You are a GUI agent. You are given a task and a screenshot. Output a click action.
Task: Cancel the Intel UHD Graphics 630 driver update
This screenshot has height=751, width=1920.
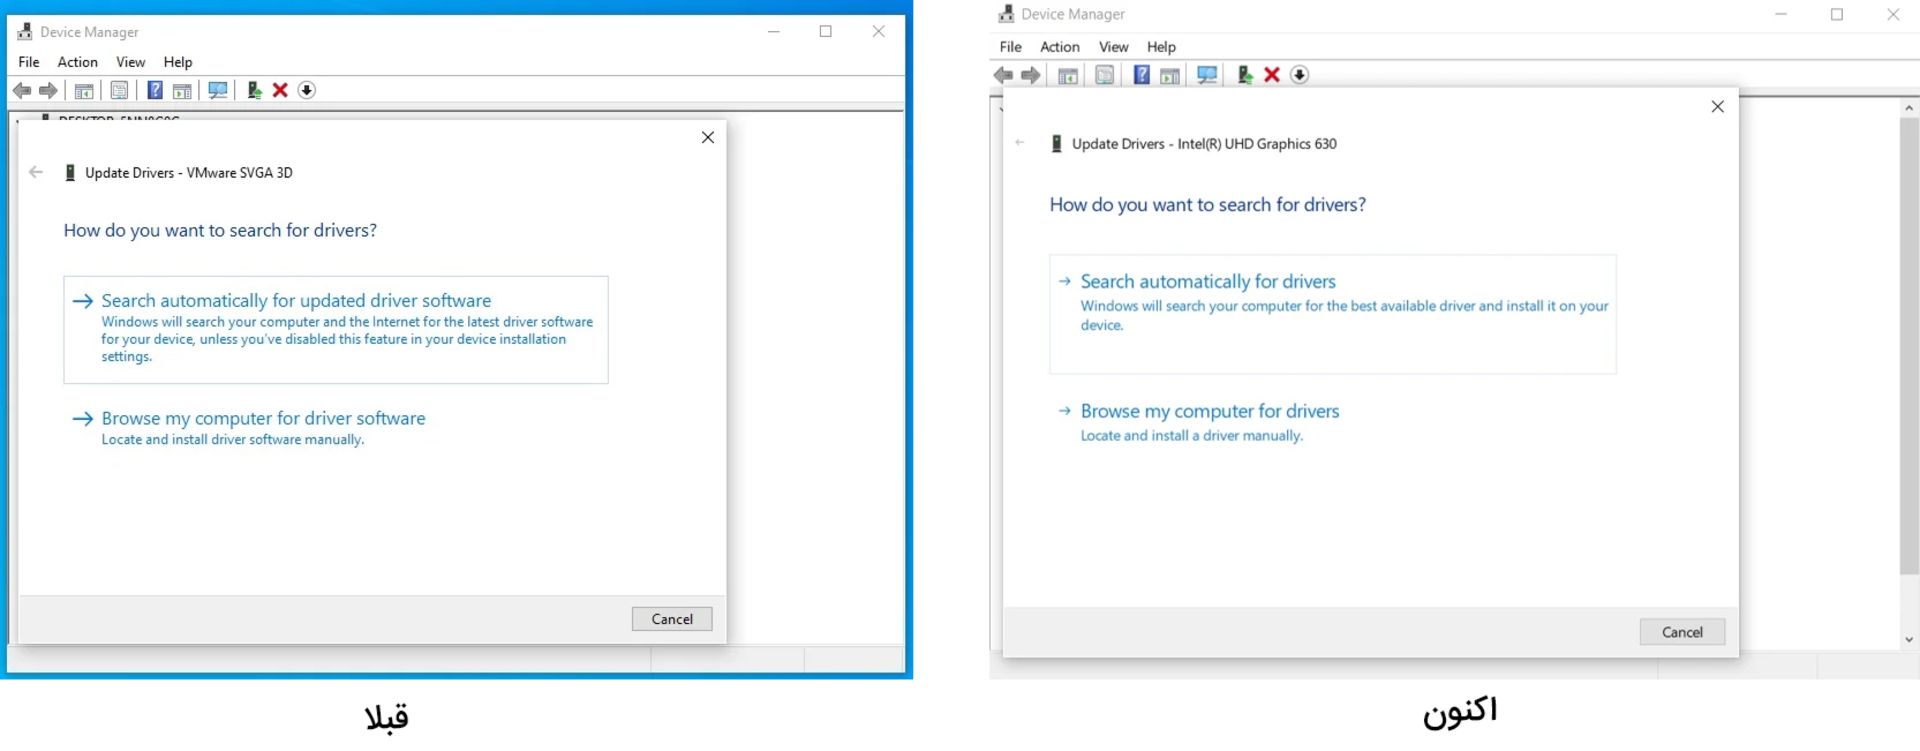pos(1682,632)
